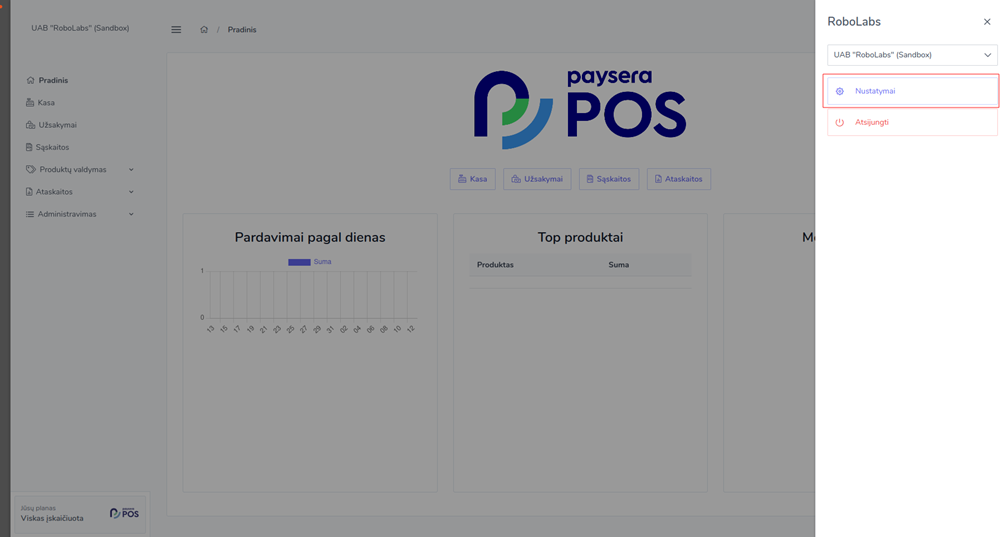This screenshot has height=537, width=1004.
Task: Click the cash register icon beside sidebar Kasa
Action: click(30, 102)
